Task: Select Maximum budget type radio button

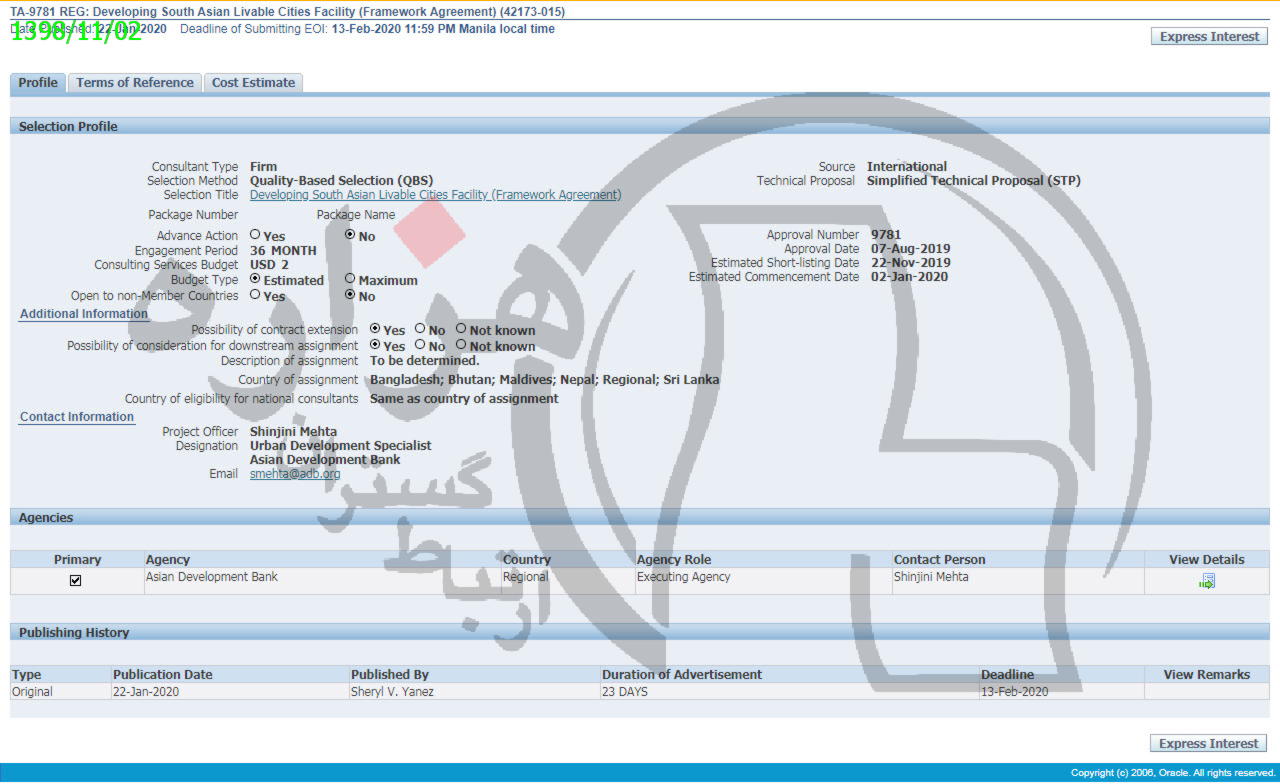Action: 350,279
